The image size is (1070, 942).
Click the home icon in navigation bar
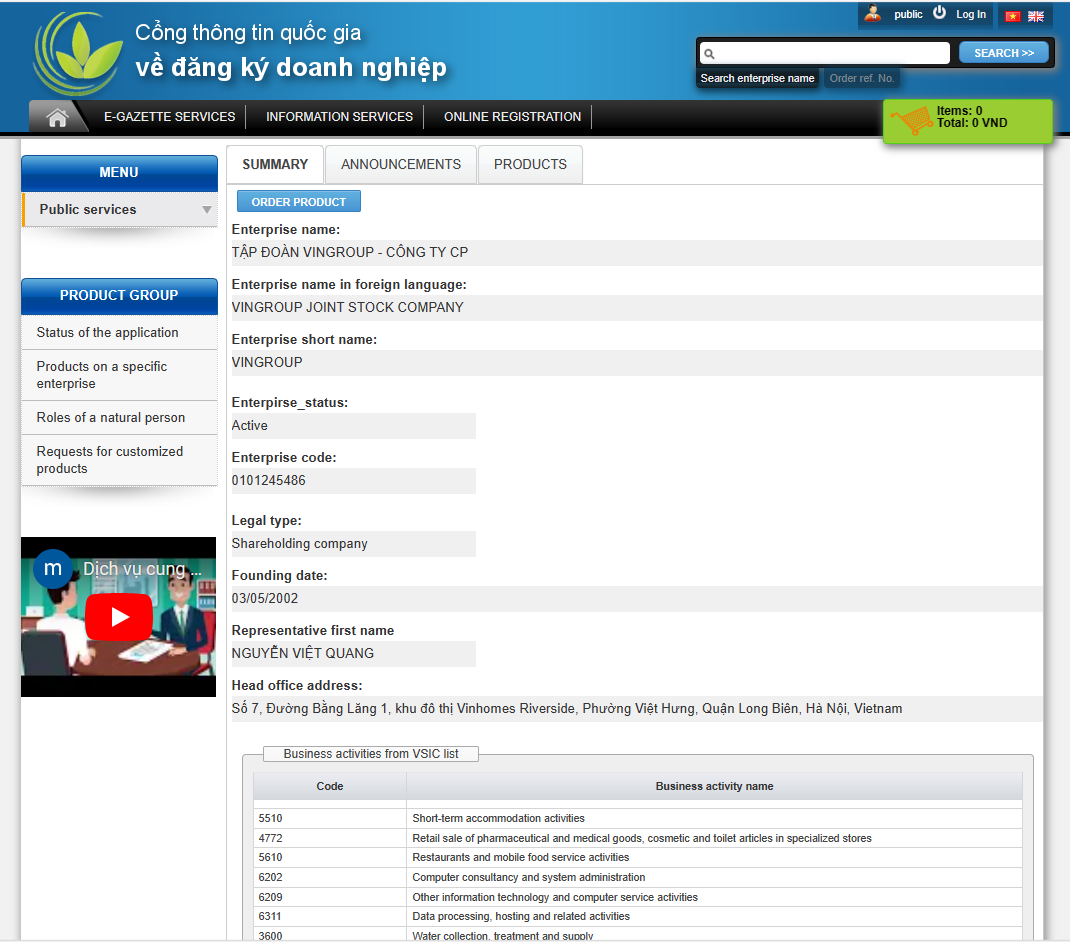[57, 117]
